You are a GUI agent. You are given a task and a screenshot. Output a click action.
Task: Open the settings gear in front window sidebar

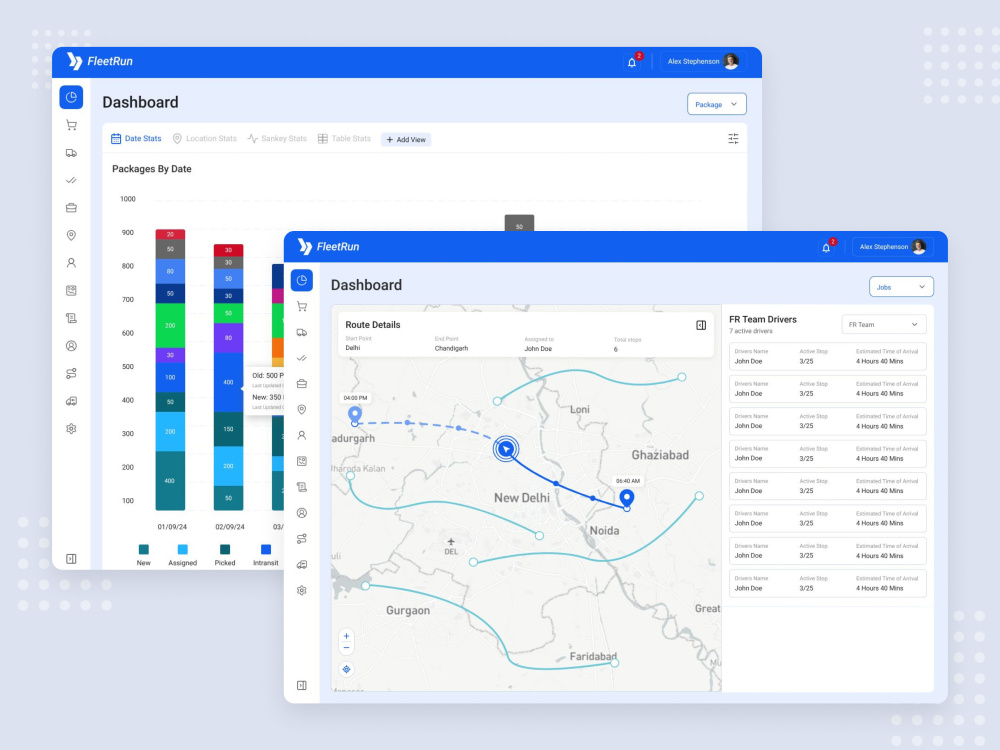302,591
